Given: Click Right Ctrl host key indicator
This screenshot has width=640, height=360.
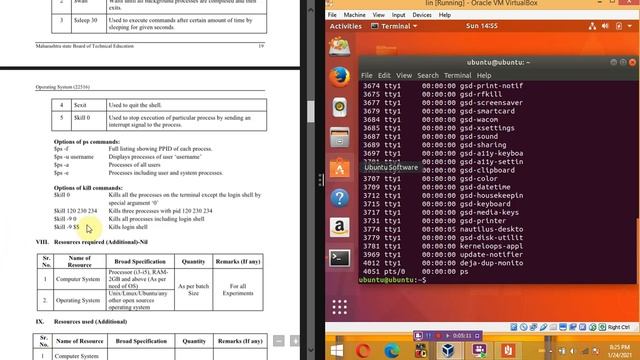Looking at the screenshot, I should (618, 327).
